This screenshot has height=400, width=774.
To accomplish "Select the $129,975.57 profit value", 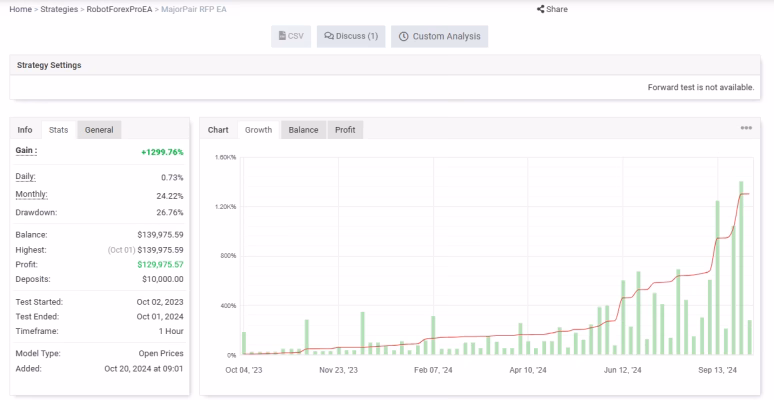I will [160, 264].
